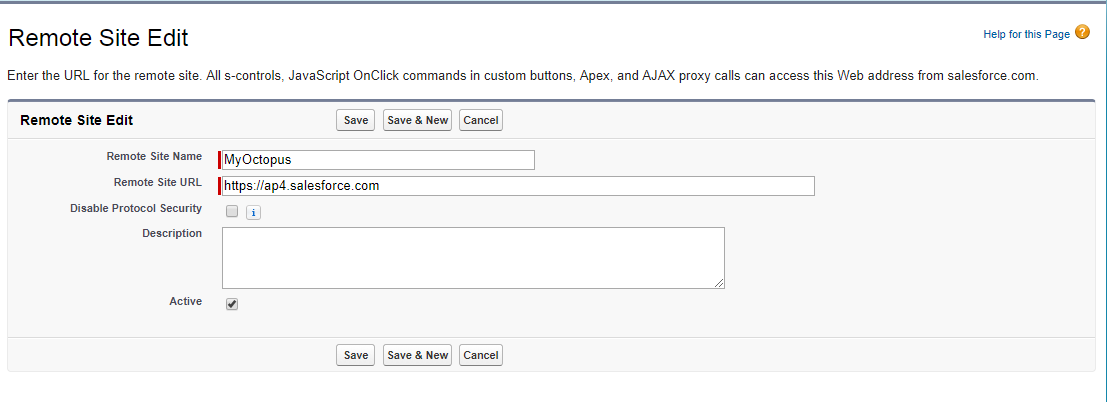
Task: Click into the Remote Site URL field
Action: (x=518, y=186)
